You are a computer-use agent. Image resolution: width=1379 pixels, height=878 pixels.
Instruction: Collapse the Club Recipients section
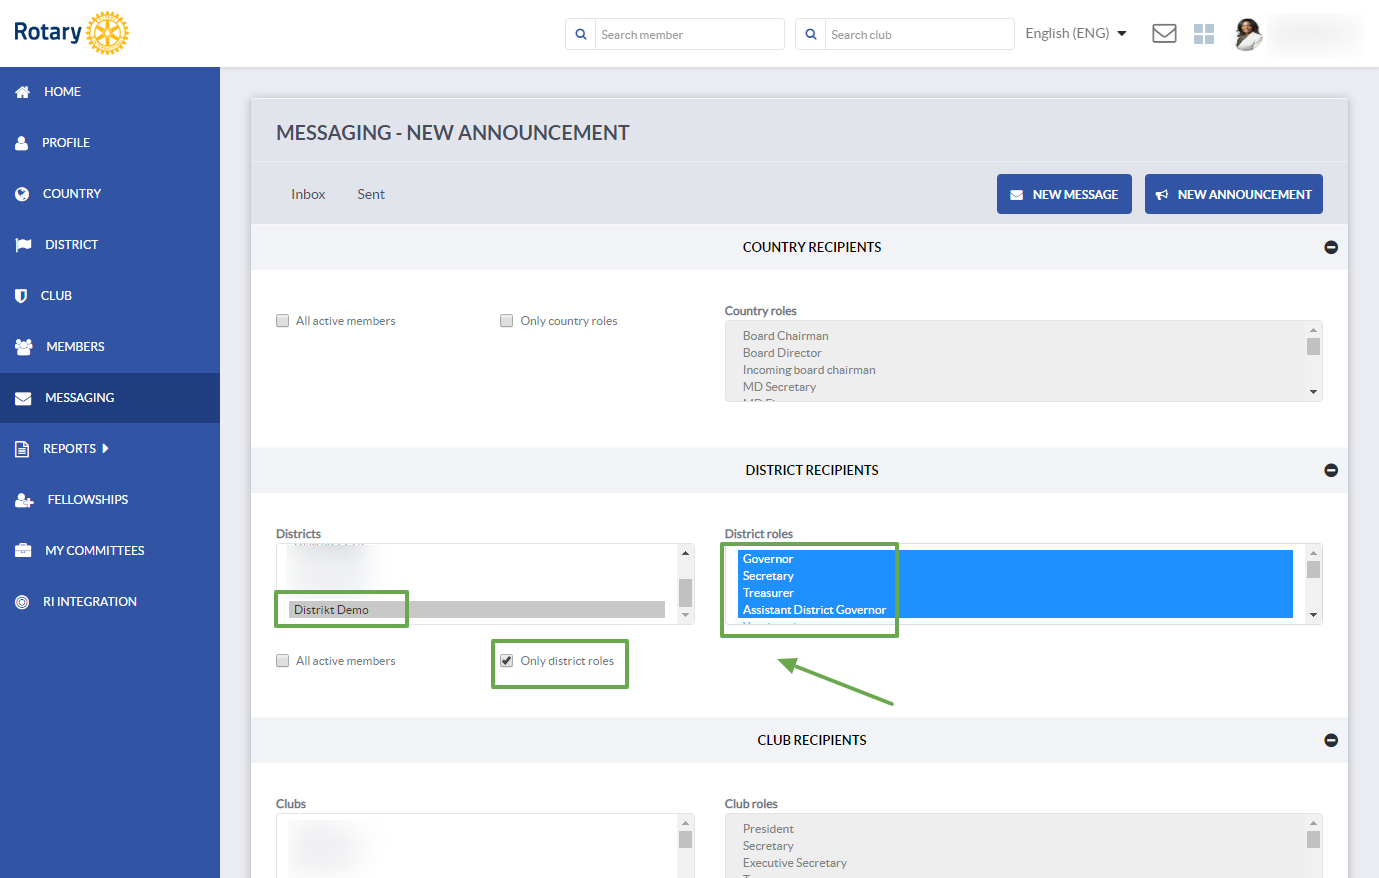point(1331,740)
